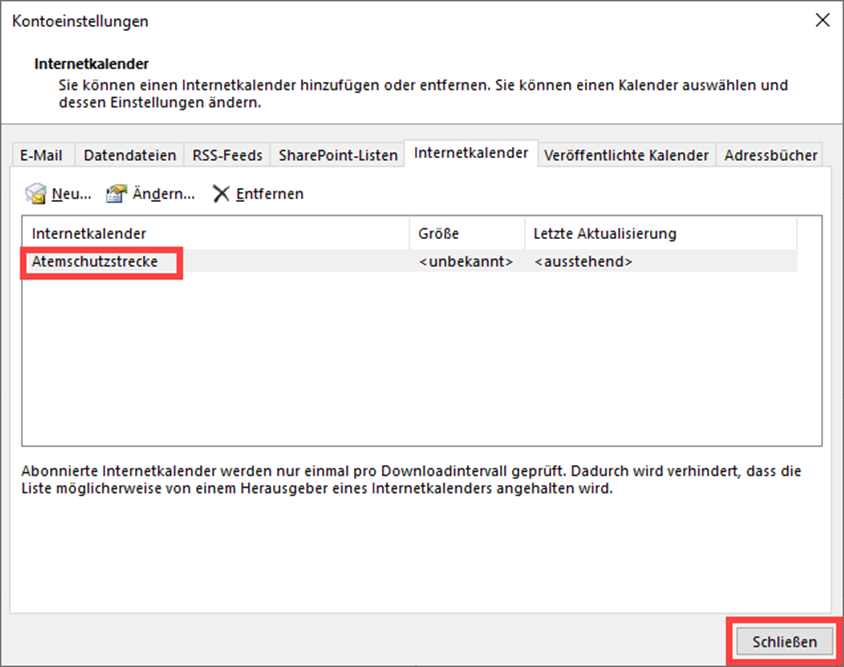This screenshot has width=844, height=667.
Task: Click the Entfernen text label
Action: (270, 194)
